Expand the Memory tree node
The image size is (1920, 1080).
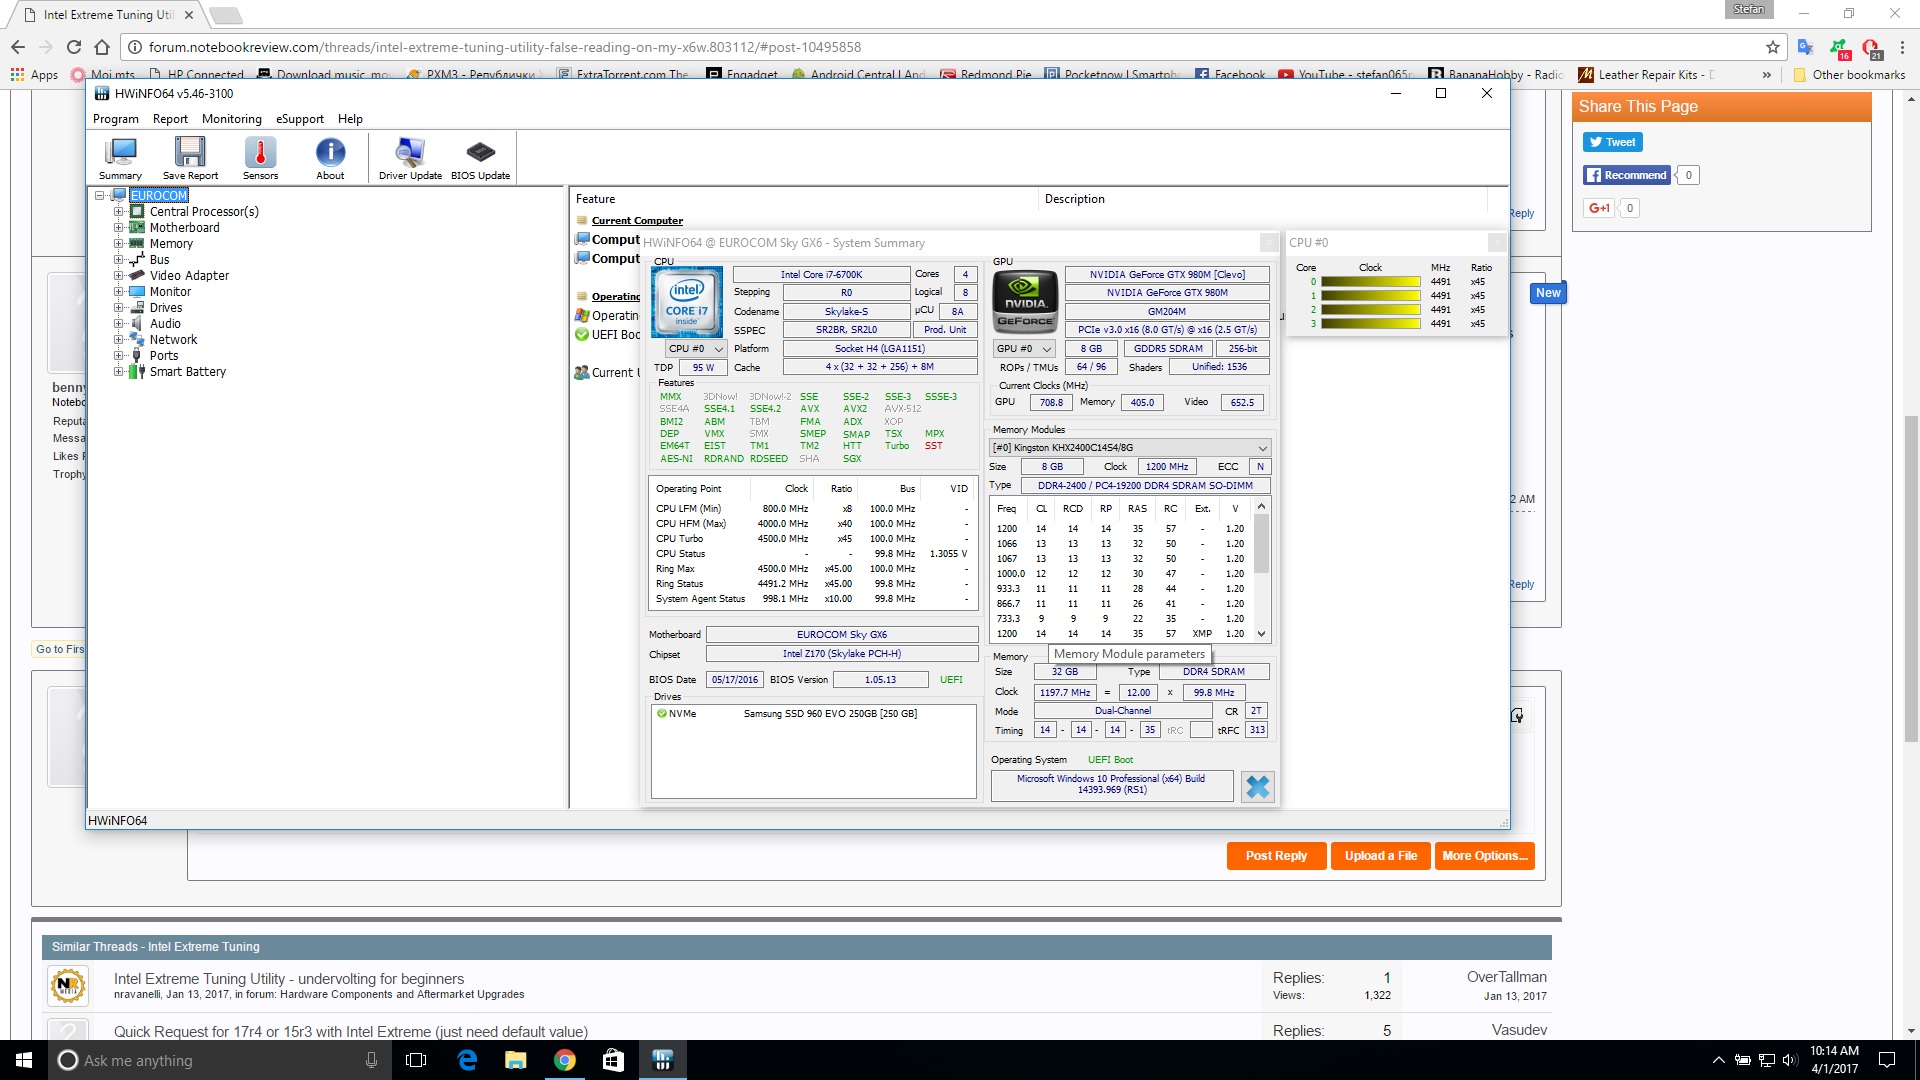tap(118, 244)
